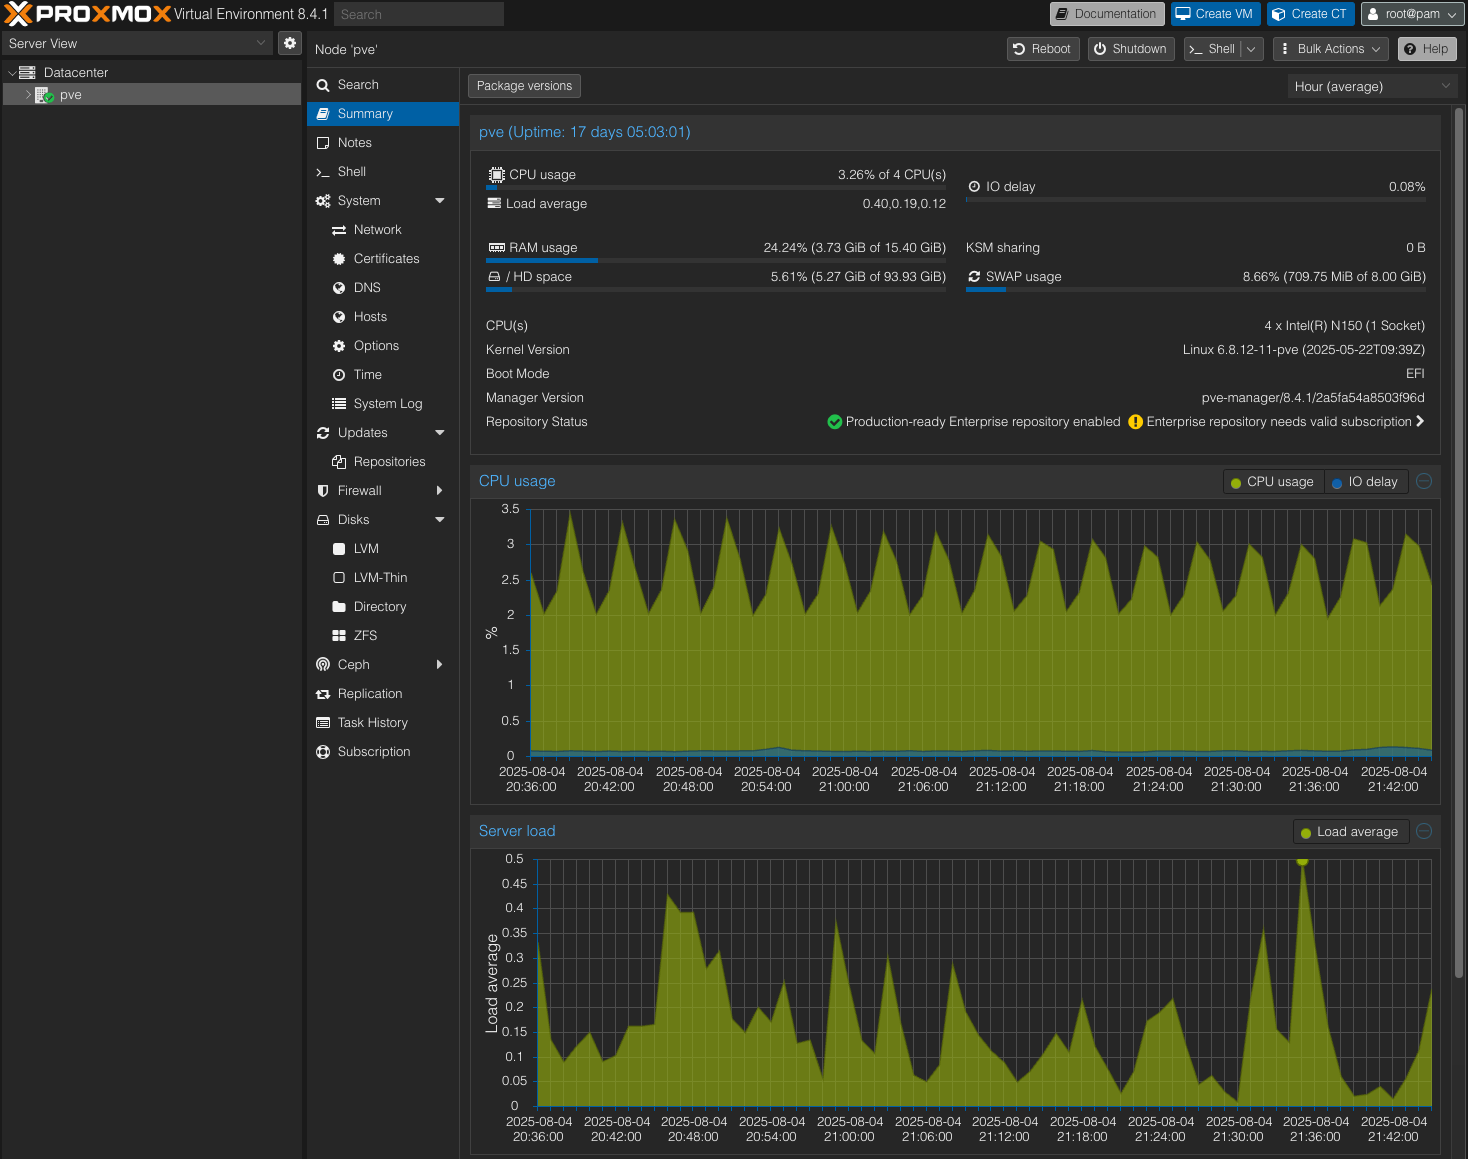Image resolution: width=1468 pixels, height=1159 pixels.
Task: Open the Subscription menu item
Action: [x=383, y=752]
